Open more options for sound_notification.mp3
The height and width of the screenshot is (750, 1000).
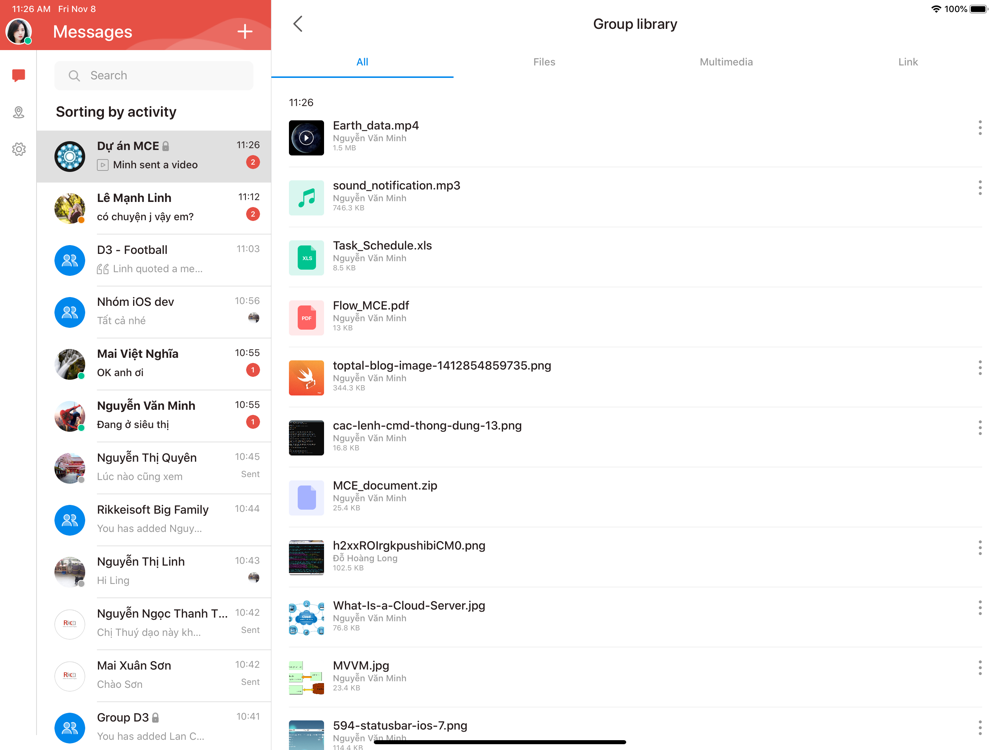[x=980, y=188]
